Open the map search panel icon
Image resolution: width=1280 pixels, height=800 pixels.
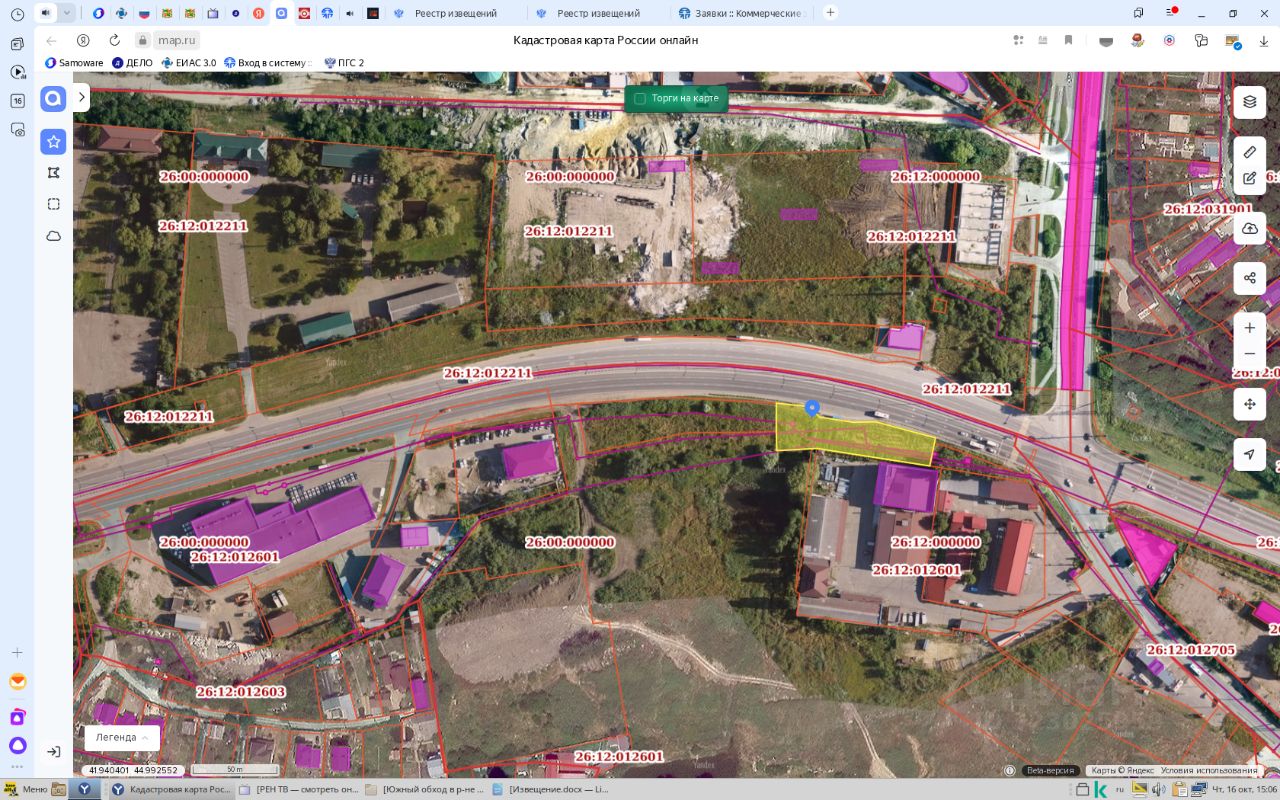click(53, 99)
